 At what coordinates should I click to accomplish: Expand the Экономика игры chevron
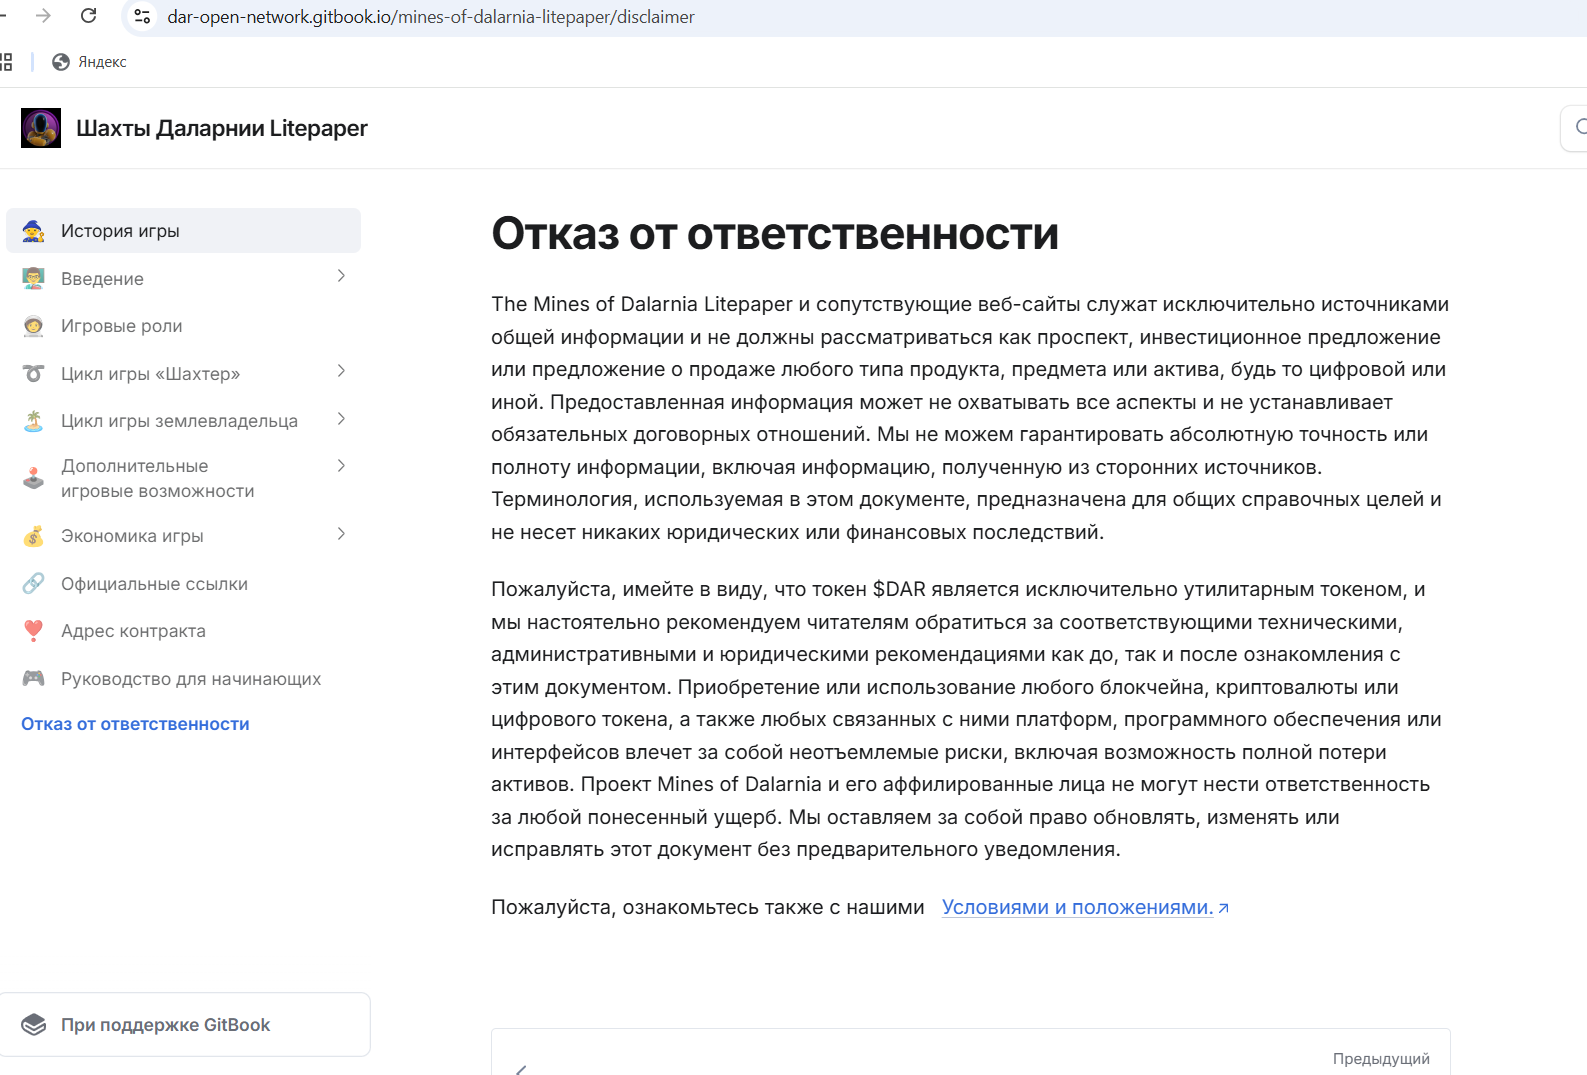pyautogui.click(x=341, y=534)
